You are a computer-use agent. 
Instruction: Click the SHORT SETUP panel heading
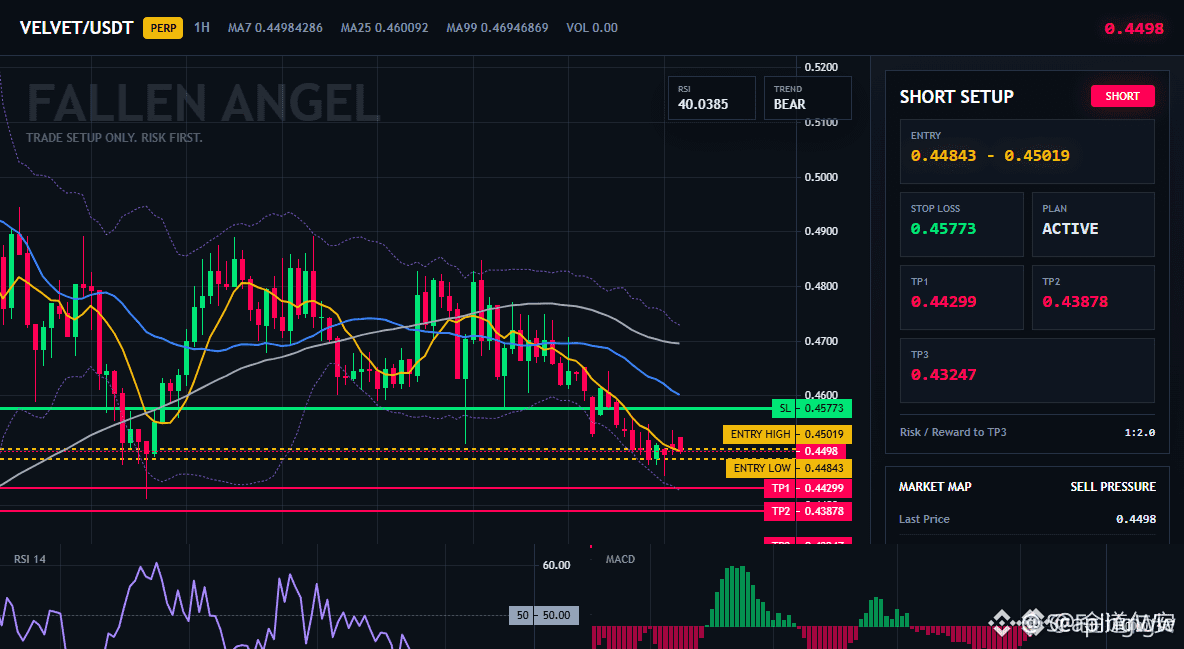[x=956, y=97]
